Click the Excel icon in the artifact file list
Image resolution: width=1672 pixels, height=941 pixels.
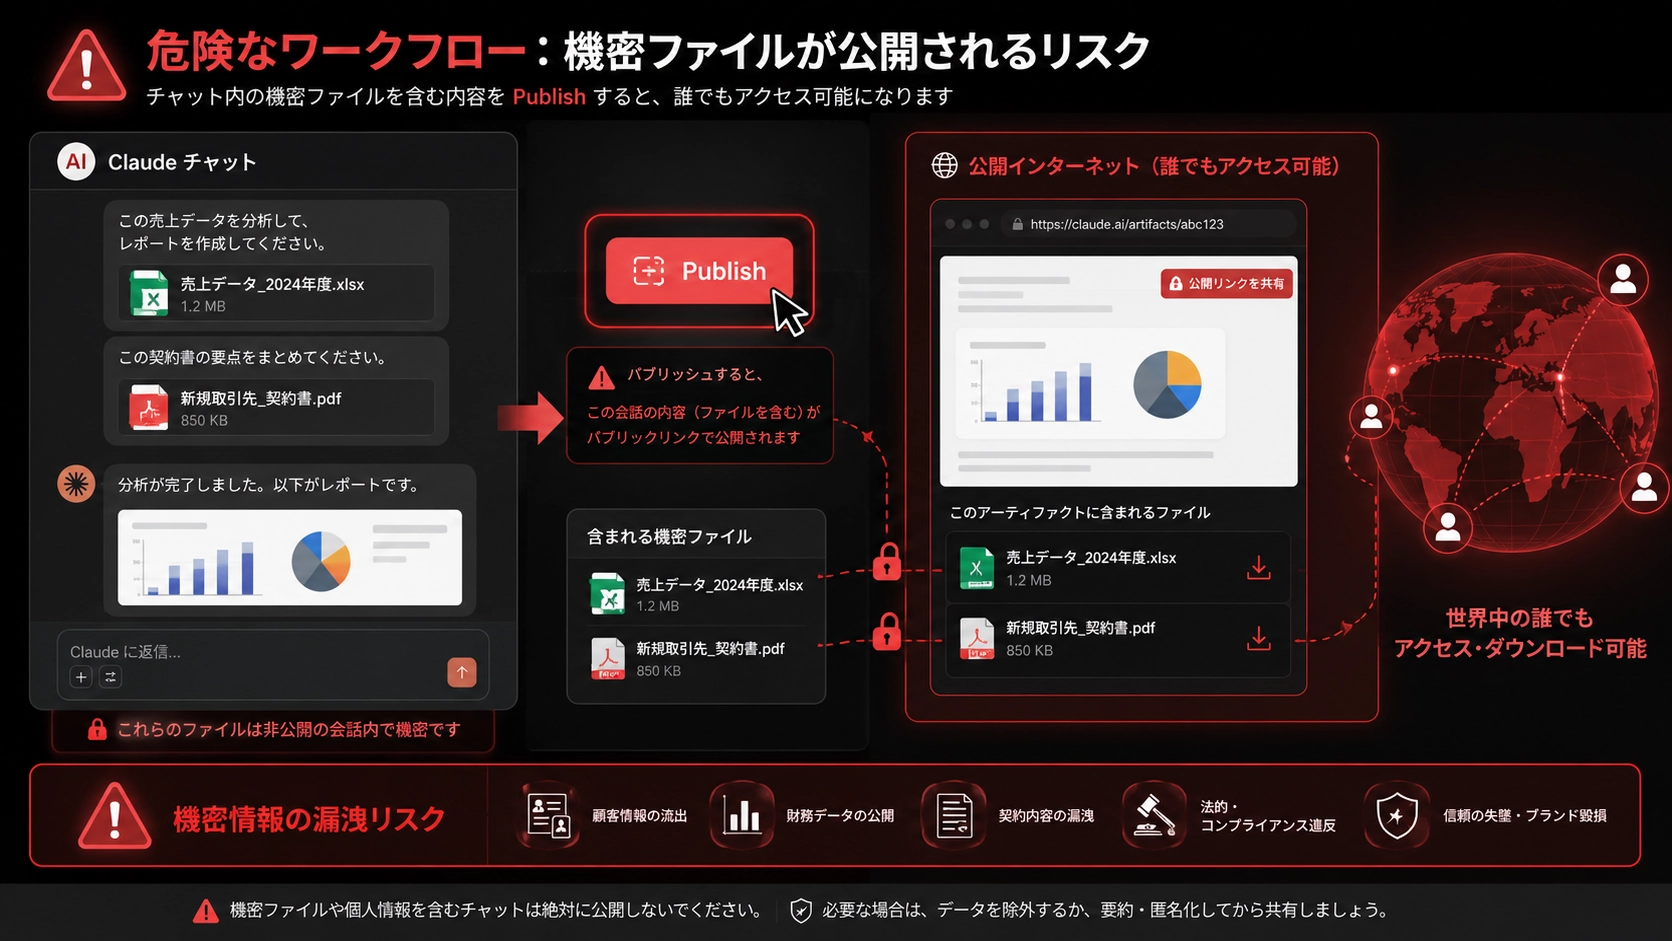tap(977, 568)
